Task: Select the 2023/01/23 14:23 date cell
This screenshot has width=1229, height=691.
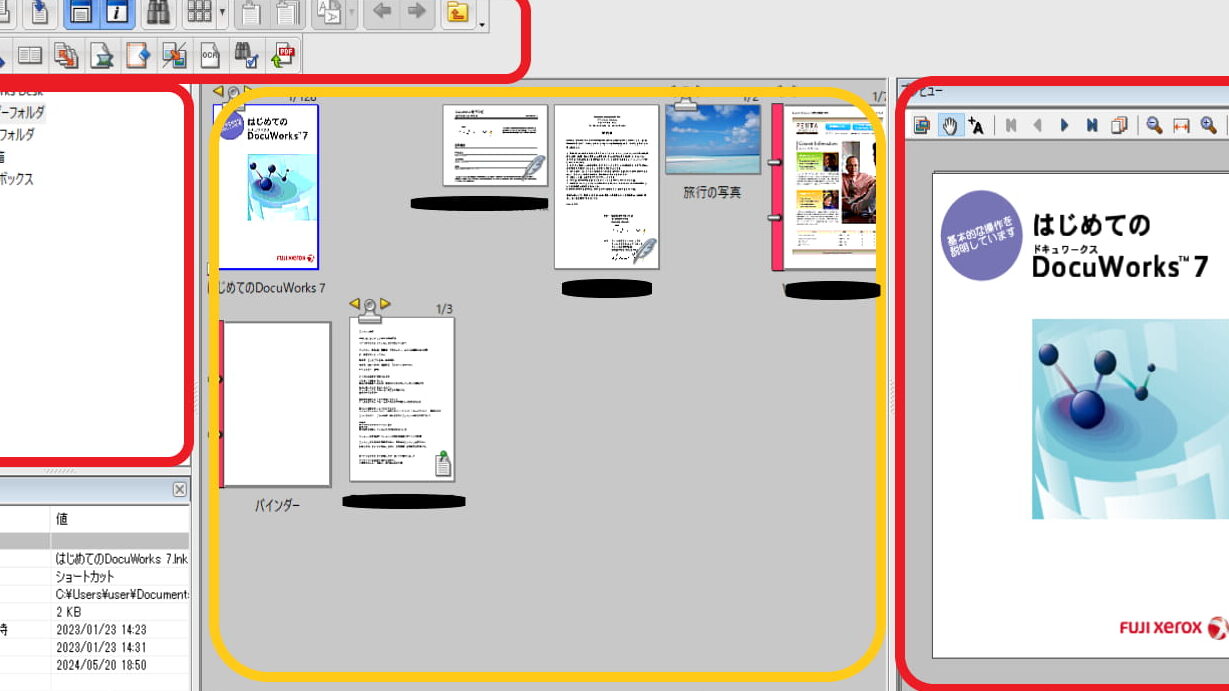Action: click(x=120, y=629)
